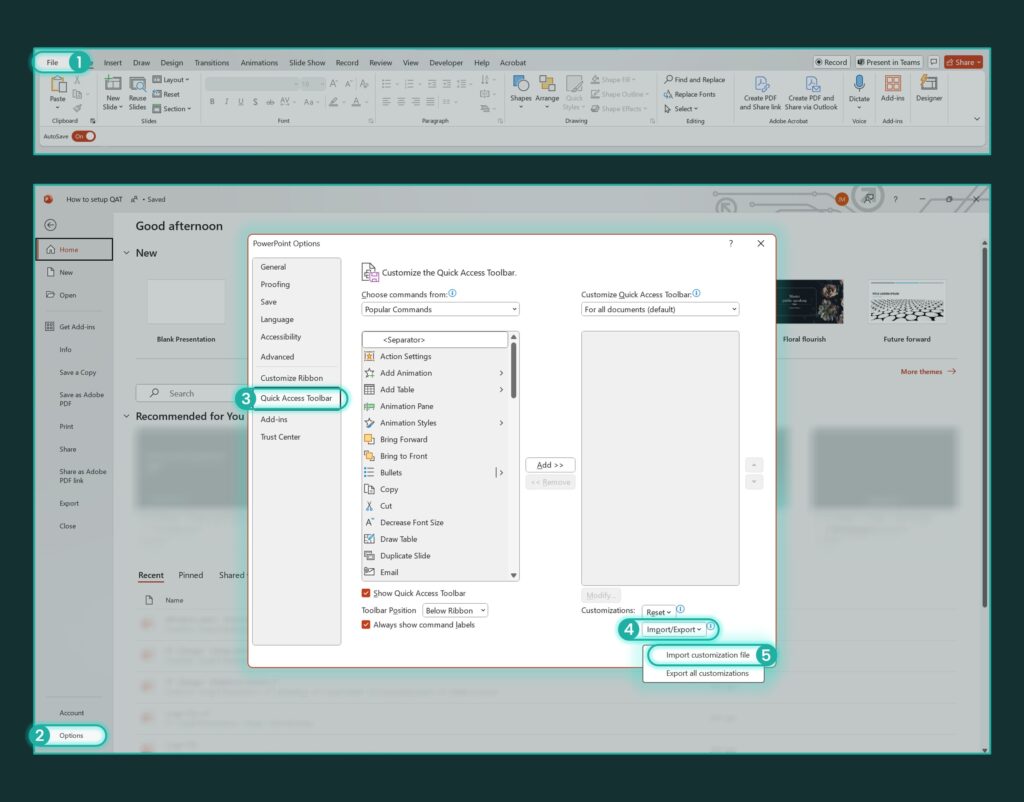Viewport: 1024px width, 802px height.
Task: Open the Slide Show ribbon tab
Action: (x=307, y=63)
